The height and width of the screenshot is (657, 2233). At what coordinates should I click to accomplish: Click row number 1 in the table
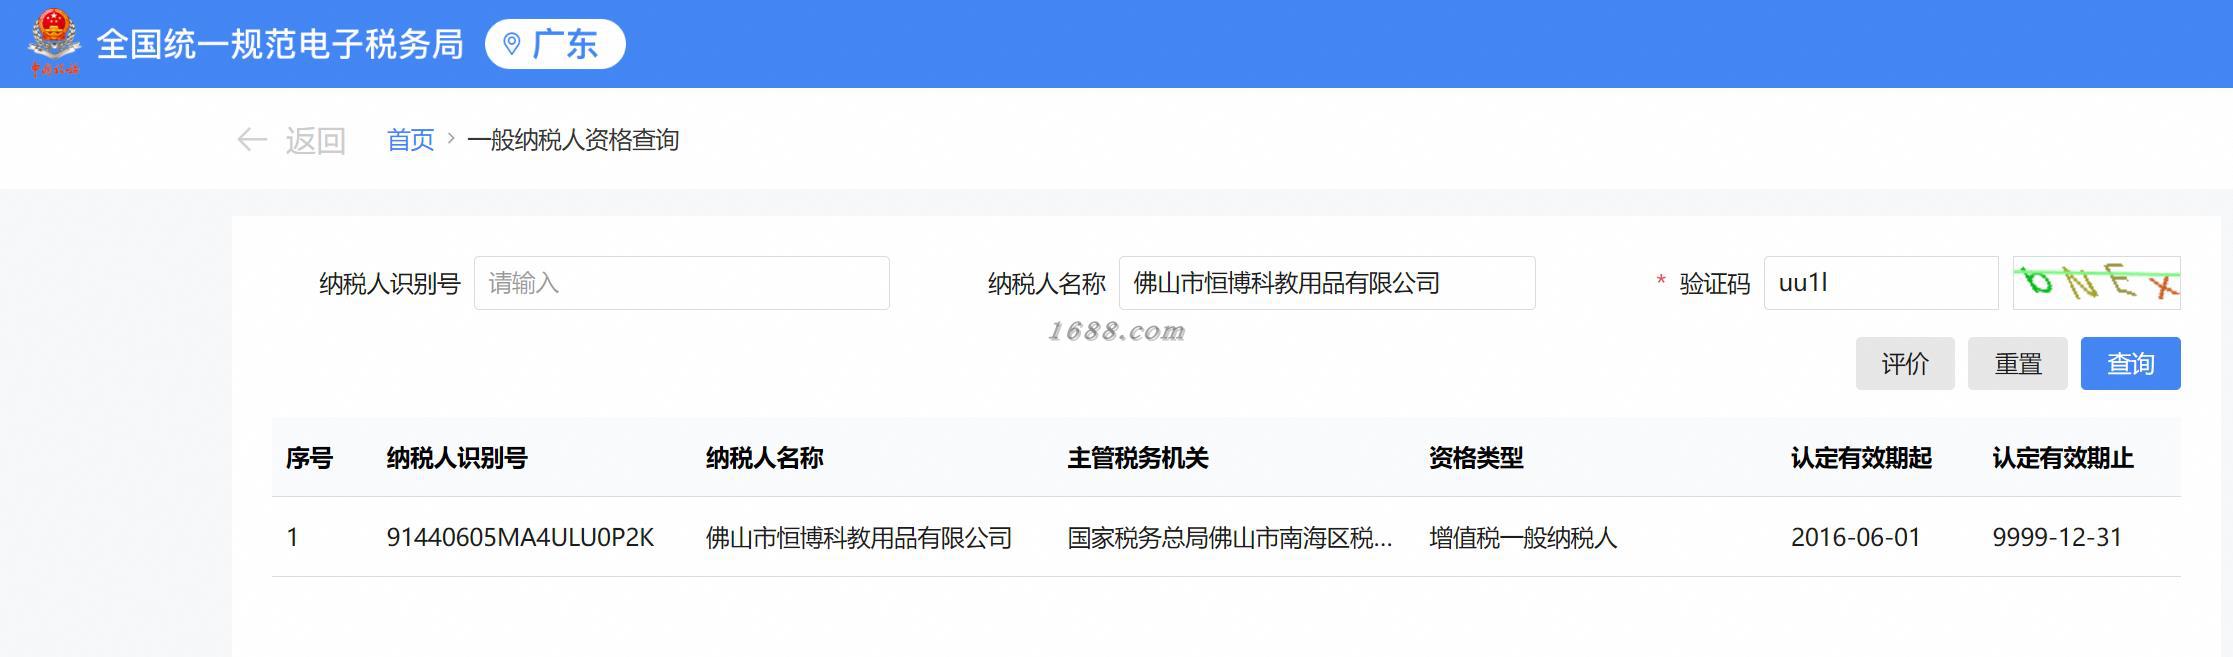(x=292, y=538)
